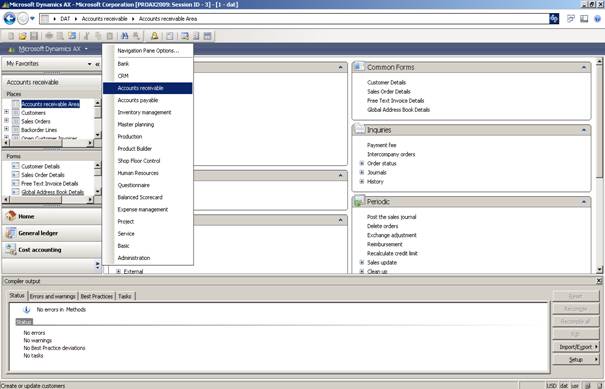Image resolution: width=605 pixels, height=389 pixels.
Task: Click the greyed Forward navigation arrow
Action: (23, 18)
